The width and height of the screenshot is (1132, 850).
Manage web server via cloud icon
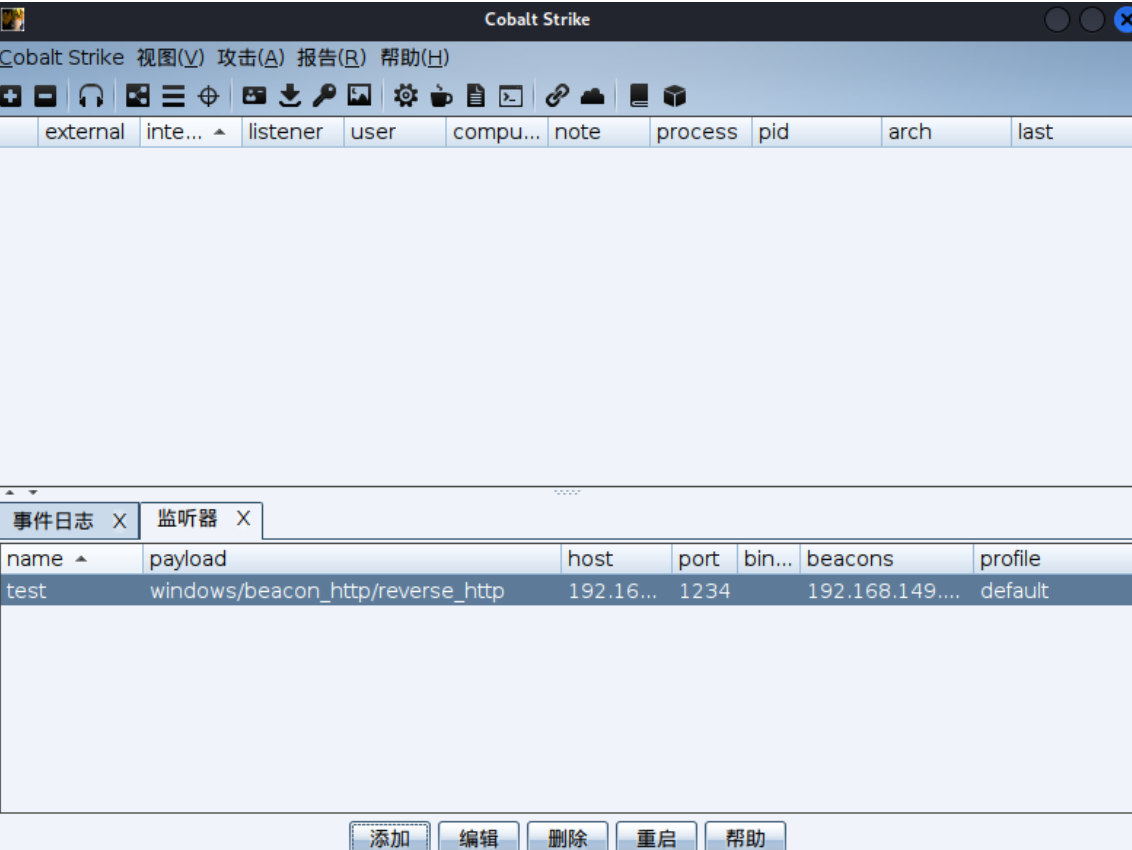coord(592,96)
